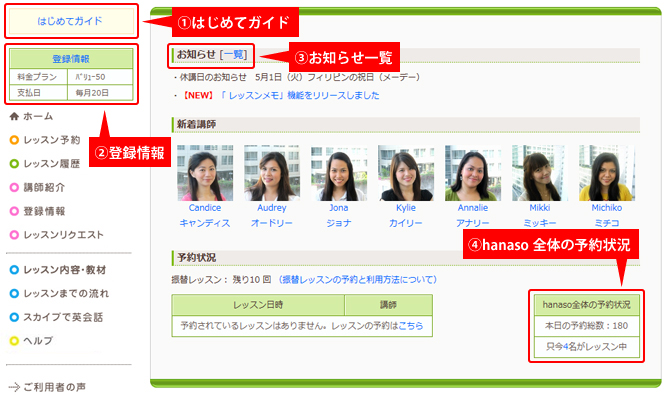Viewport: 670px width, 395px height.
Task: Open the Candice name link
Action: [x=205, y=208]
